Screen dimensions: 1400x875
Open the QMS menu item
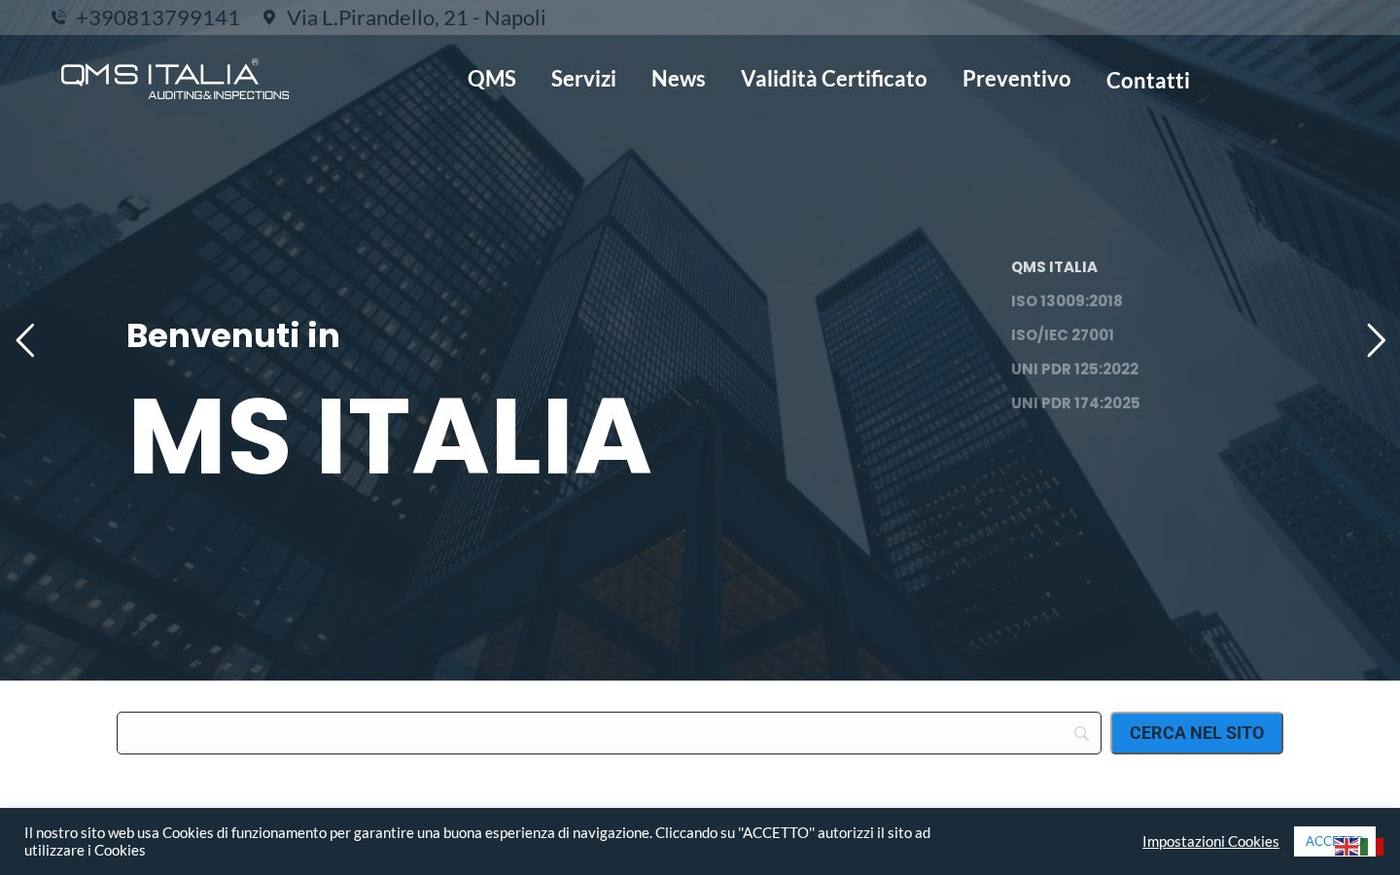coord(492,79)
